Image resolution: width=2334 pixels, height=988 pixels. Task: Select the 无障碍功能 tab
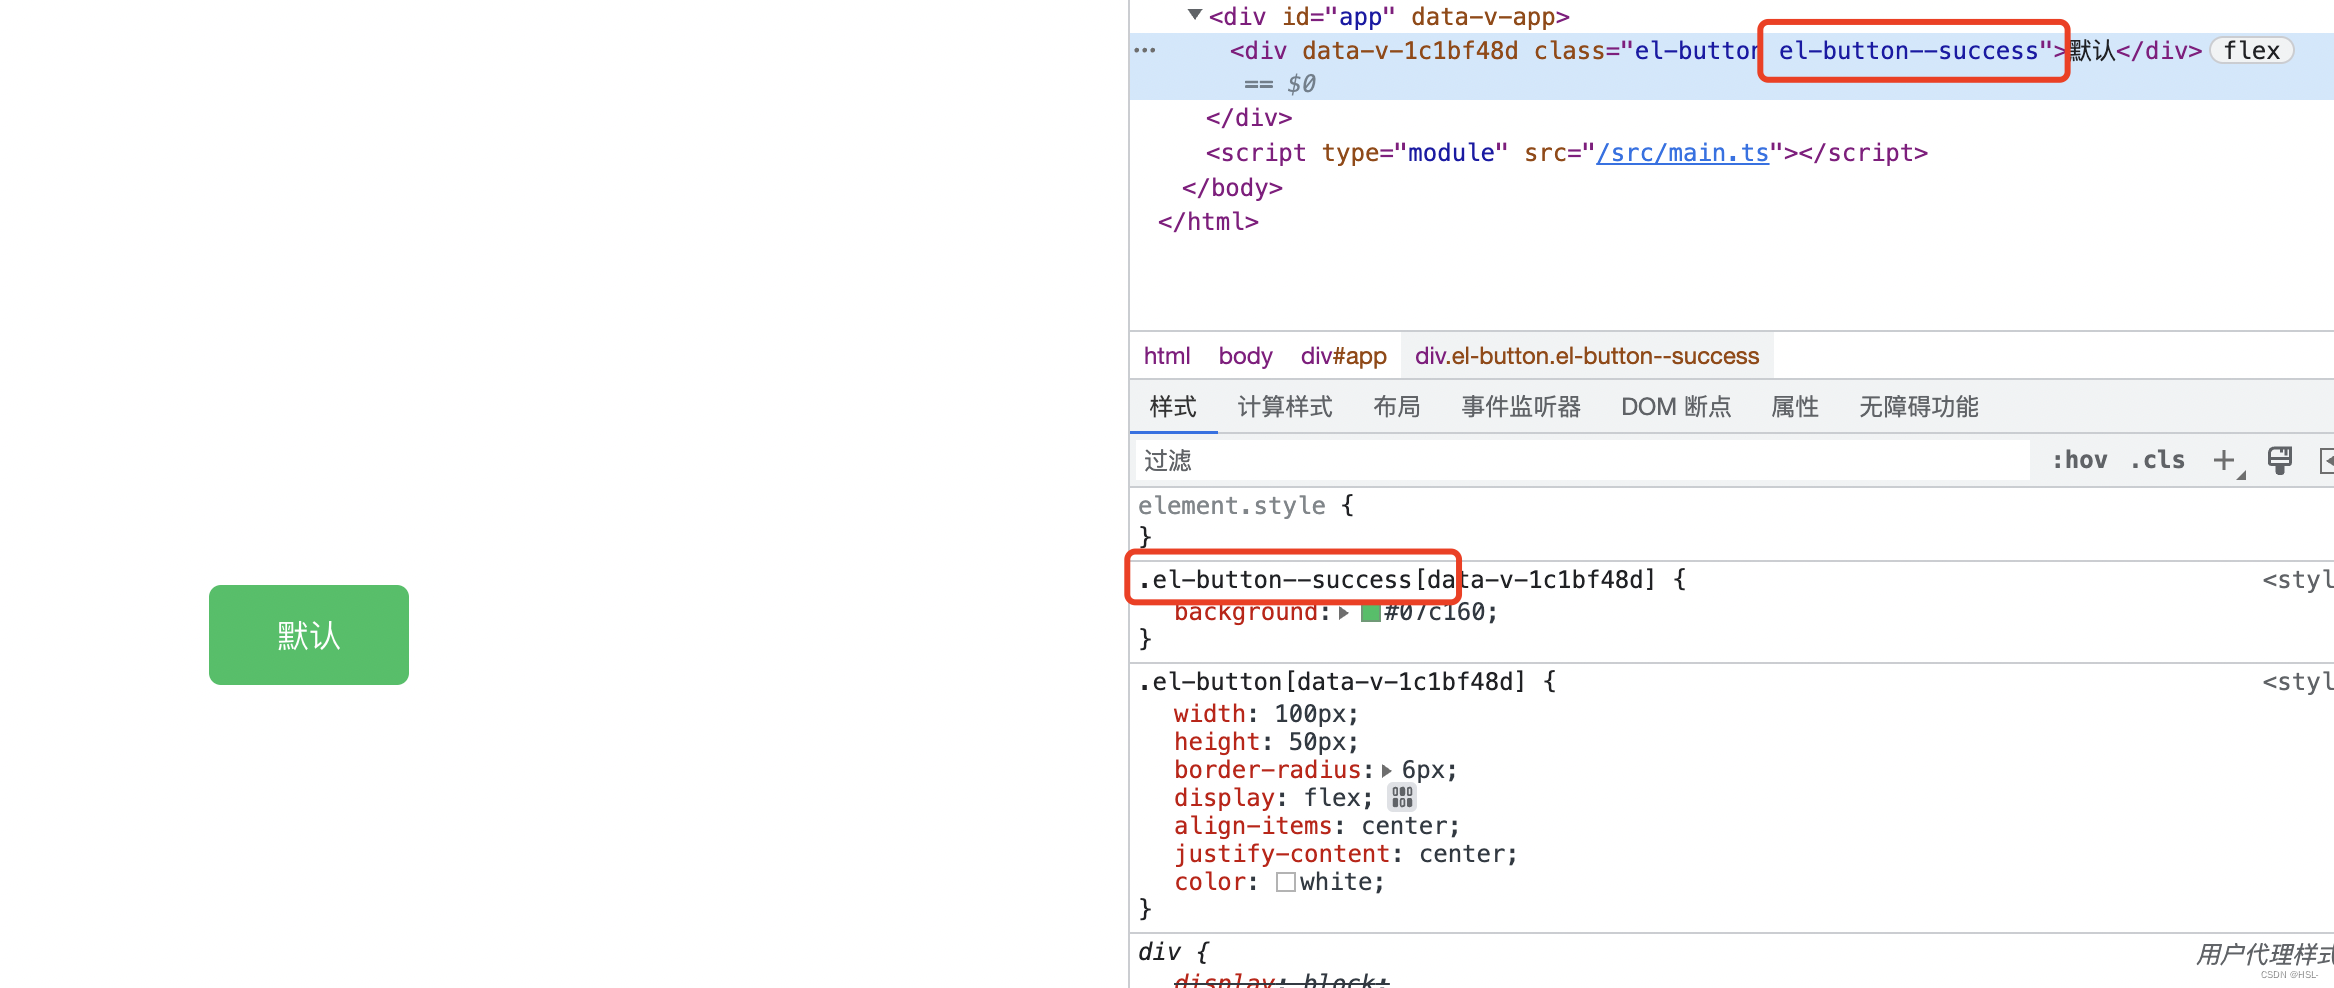[1917, 406]
